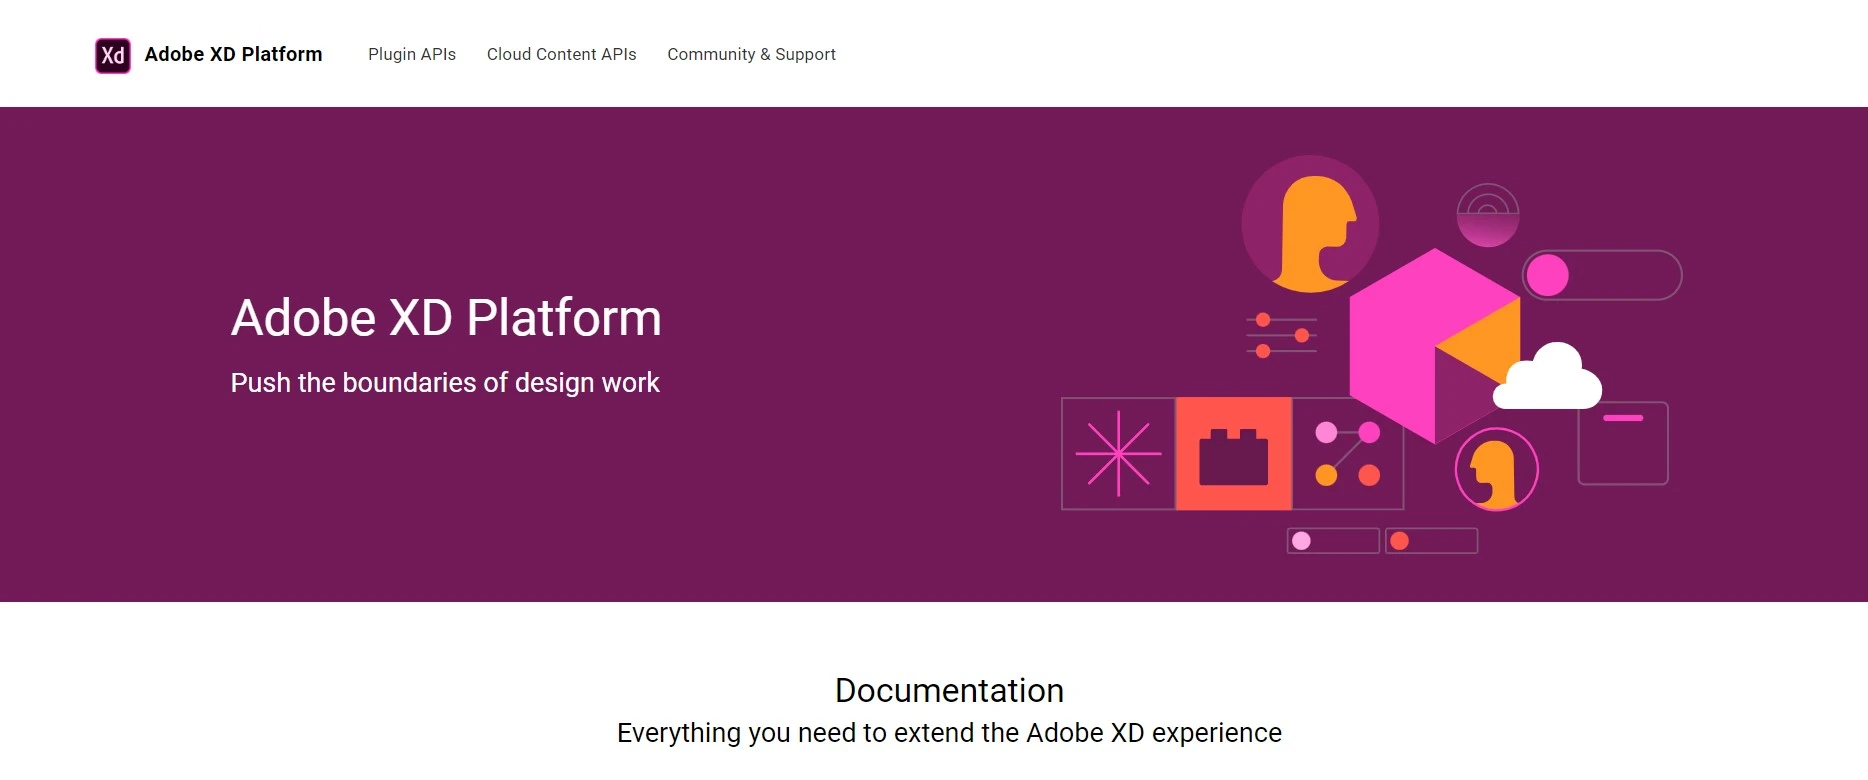Toggle the small switch with light pink dot
This screenshot has width=1868, height=780.
1333,541
